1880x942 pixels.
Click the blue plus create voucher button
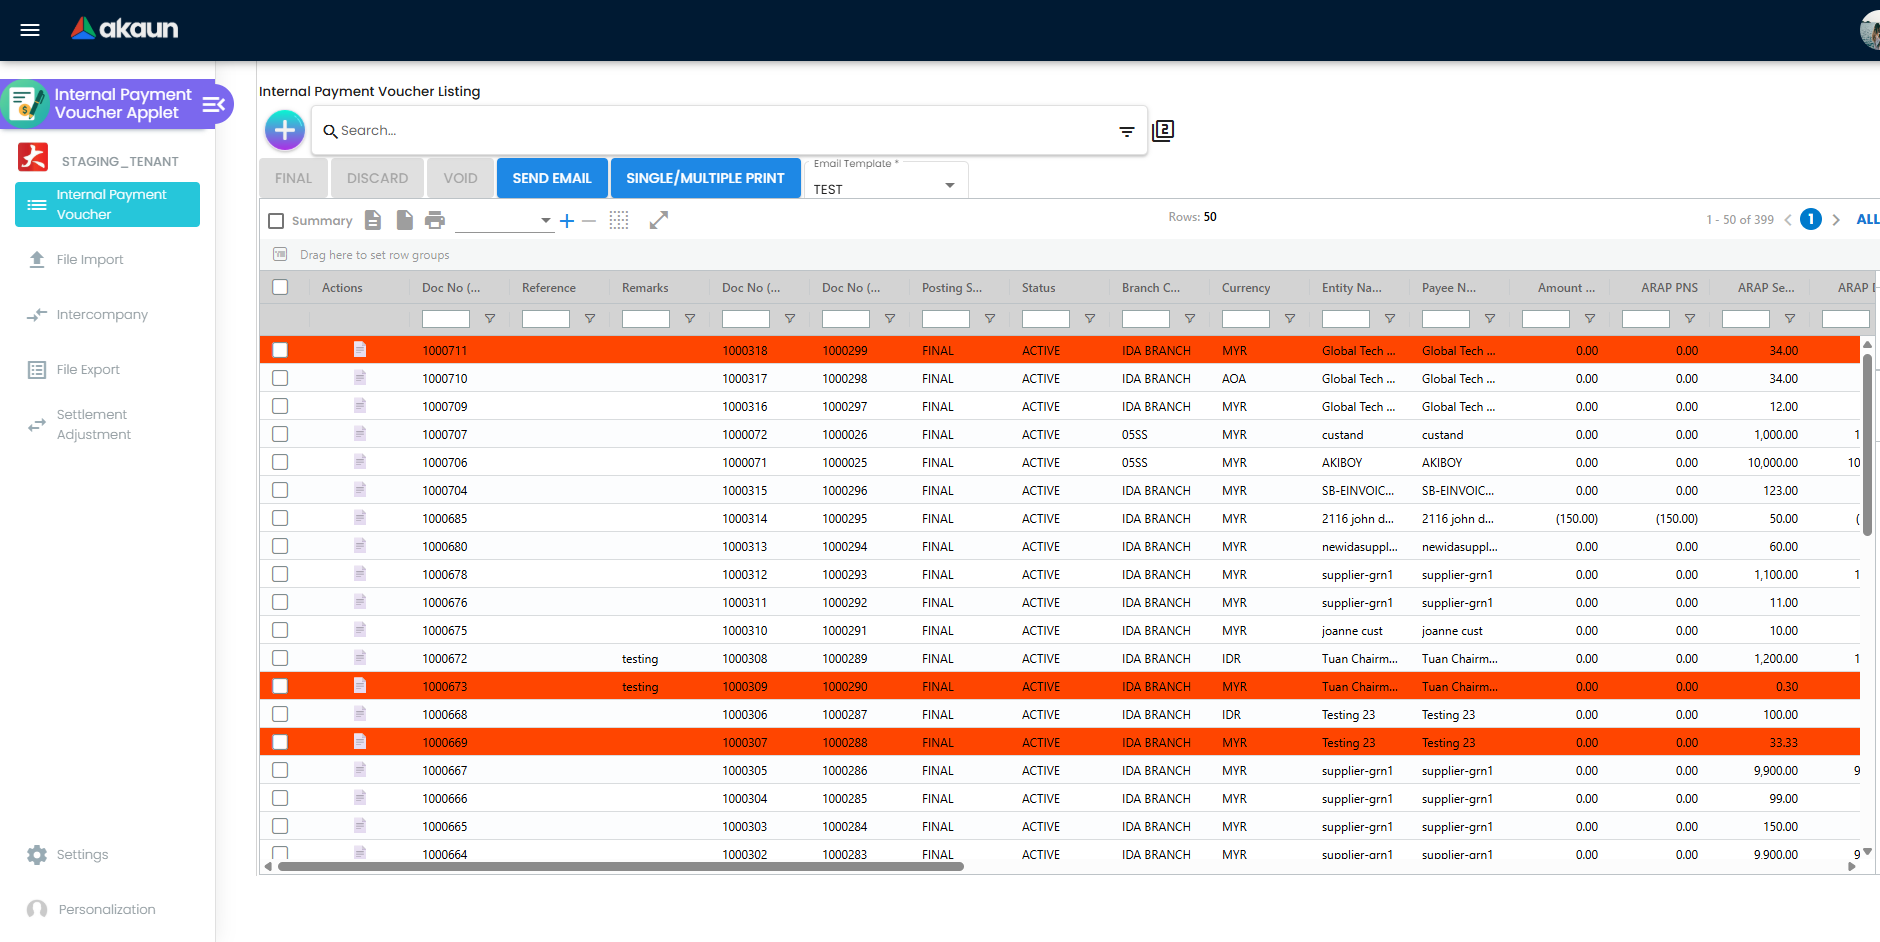(x=285, y=130)
